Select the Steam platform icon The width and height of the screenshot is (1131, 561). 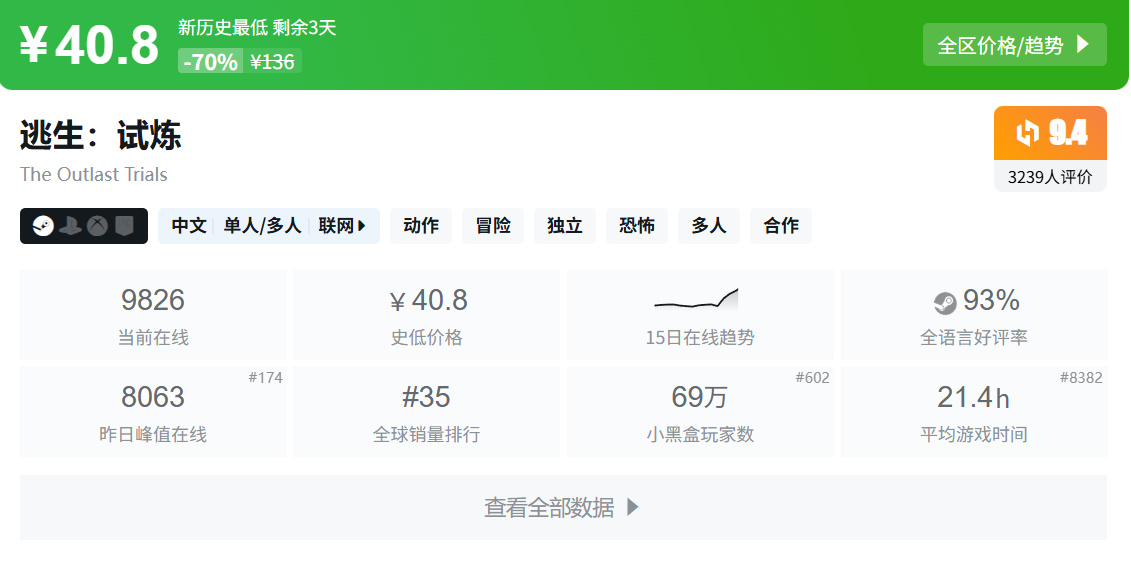(43, 226)
